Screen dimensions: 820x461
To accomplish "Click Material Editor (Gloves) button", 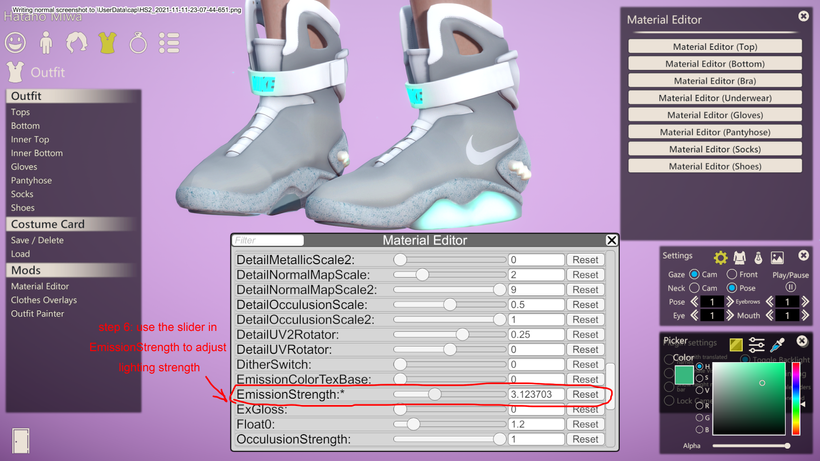I will point(715,114).
